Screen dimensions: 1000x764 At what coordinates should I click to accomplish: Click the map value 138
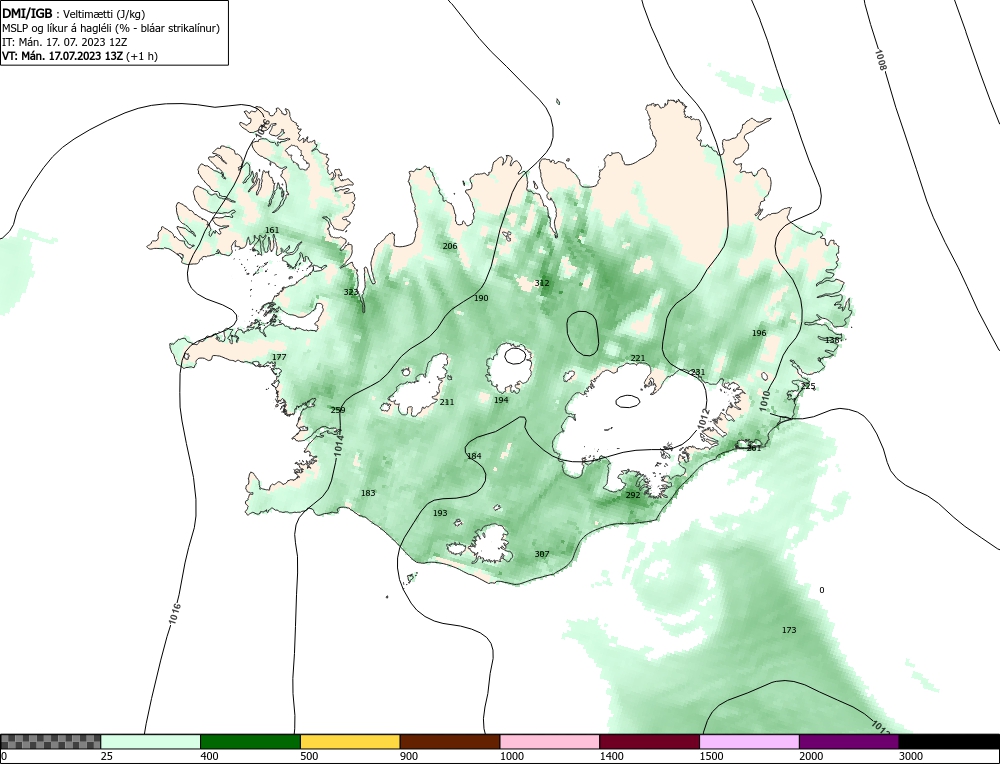832,340
